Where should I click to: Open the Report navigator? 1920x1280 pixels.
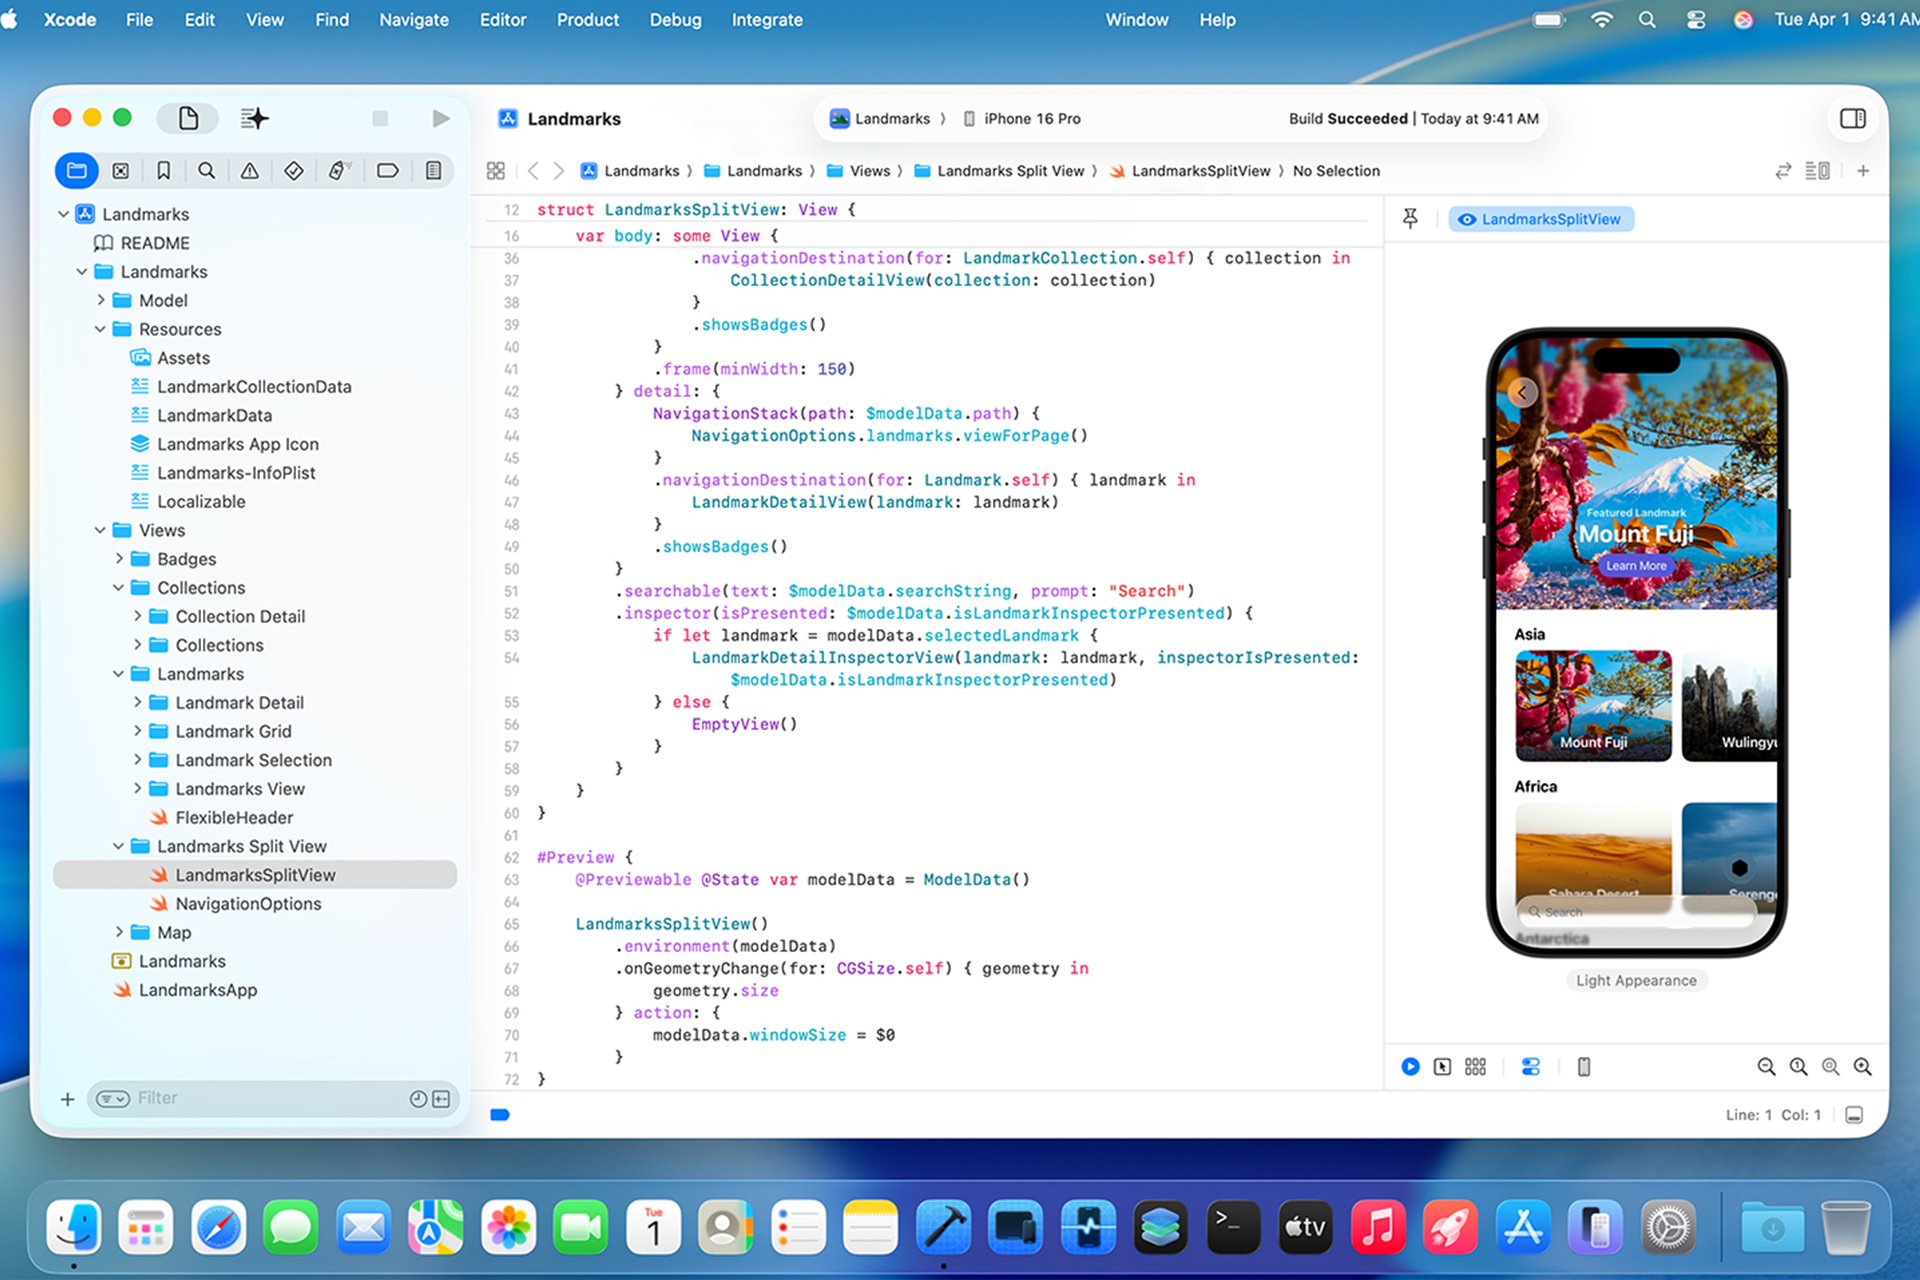click(x=433, y=171)
